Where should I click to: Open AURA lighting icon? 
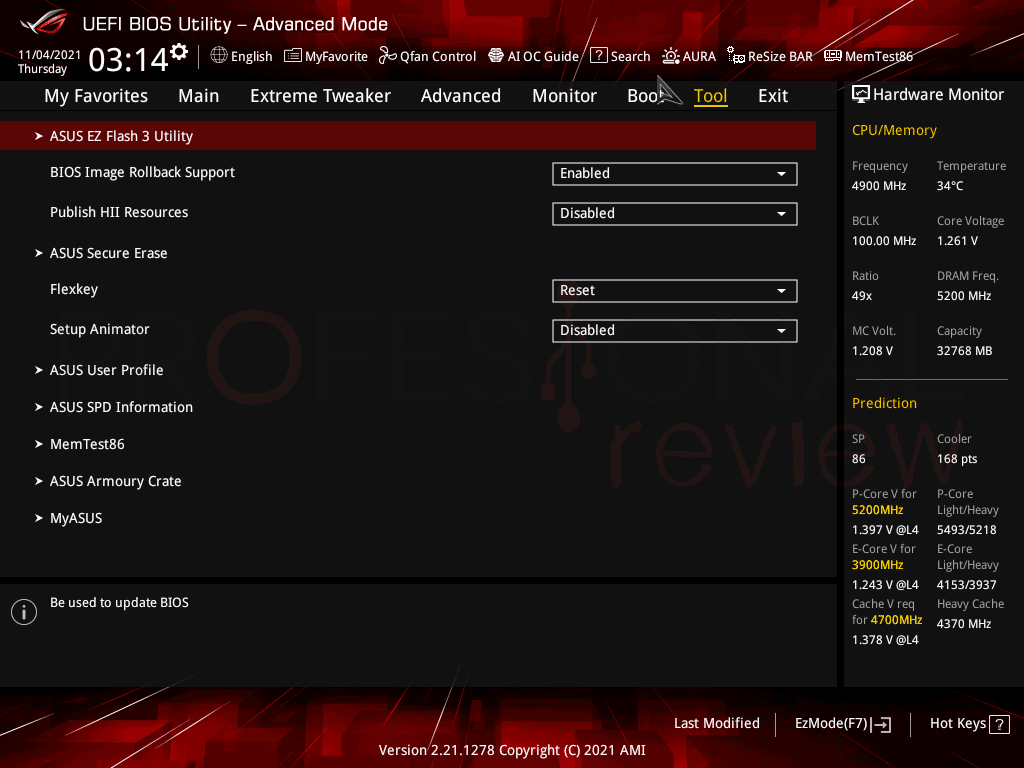click(671, 56)
